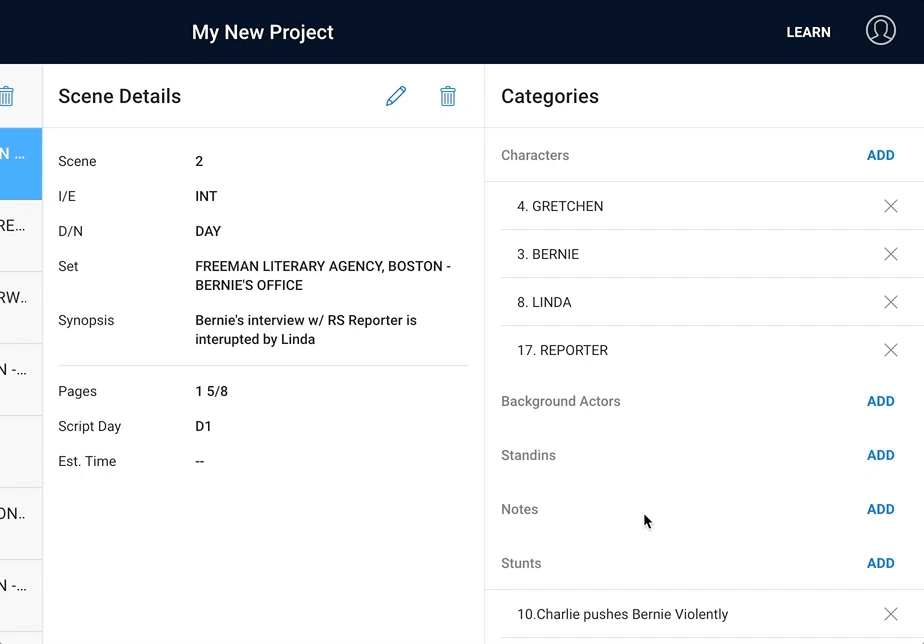Select the highlighted blue scene in the left list
The width and height of the screenshot is (924, 644).
pos(20,163)
